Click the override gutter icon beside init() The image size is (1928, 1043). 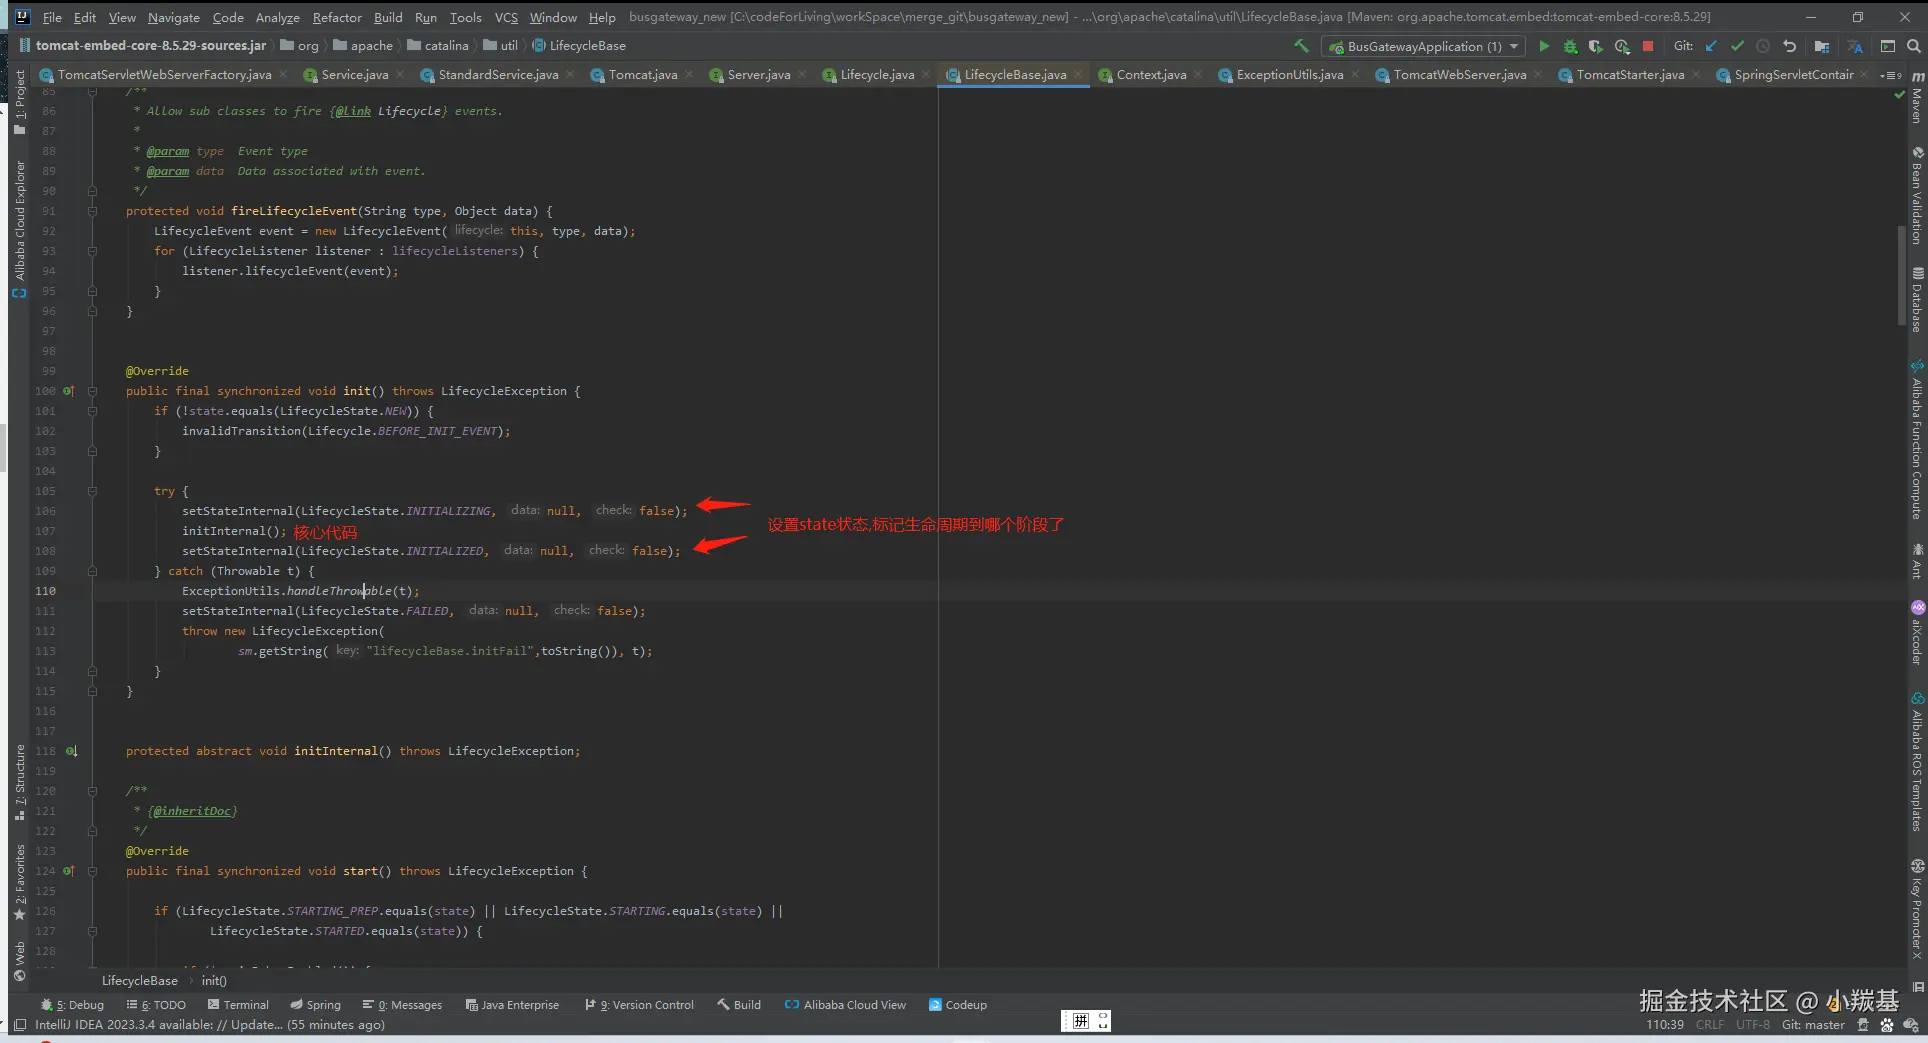coord(69,391)
